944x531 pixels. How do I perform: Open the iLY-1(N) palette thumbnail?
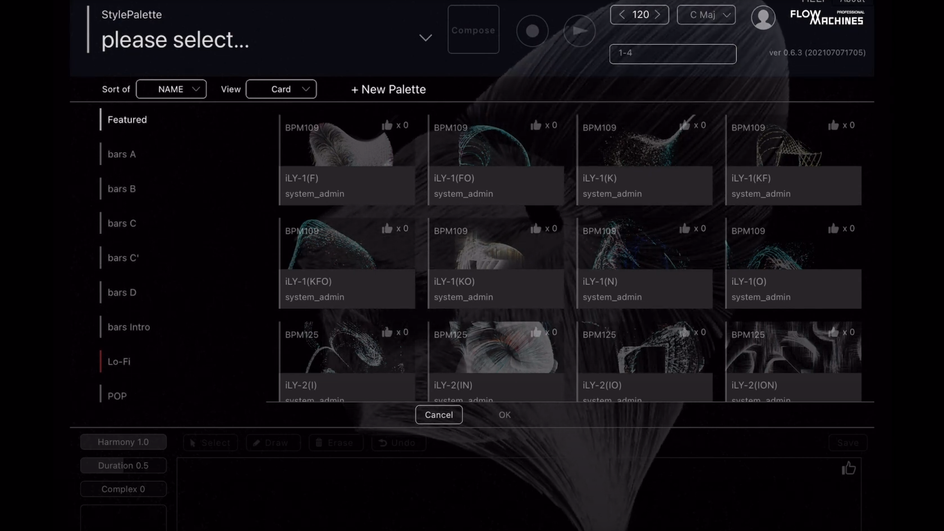pos(645,244)
